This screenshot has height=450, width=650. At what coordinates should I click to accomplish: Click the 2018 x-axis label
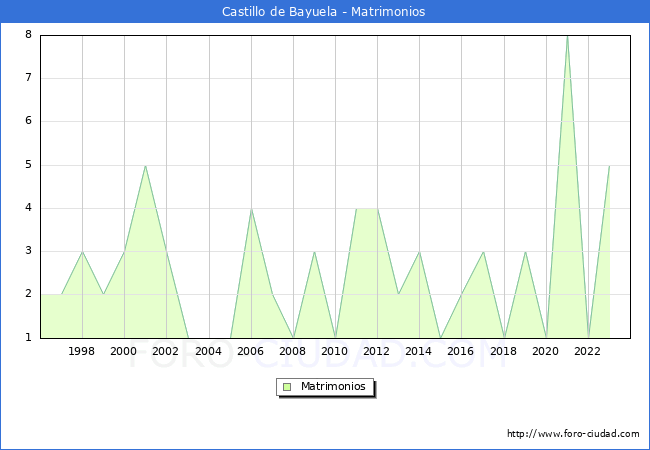click(x=503, y=351)
